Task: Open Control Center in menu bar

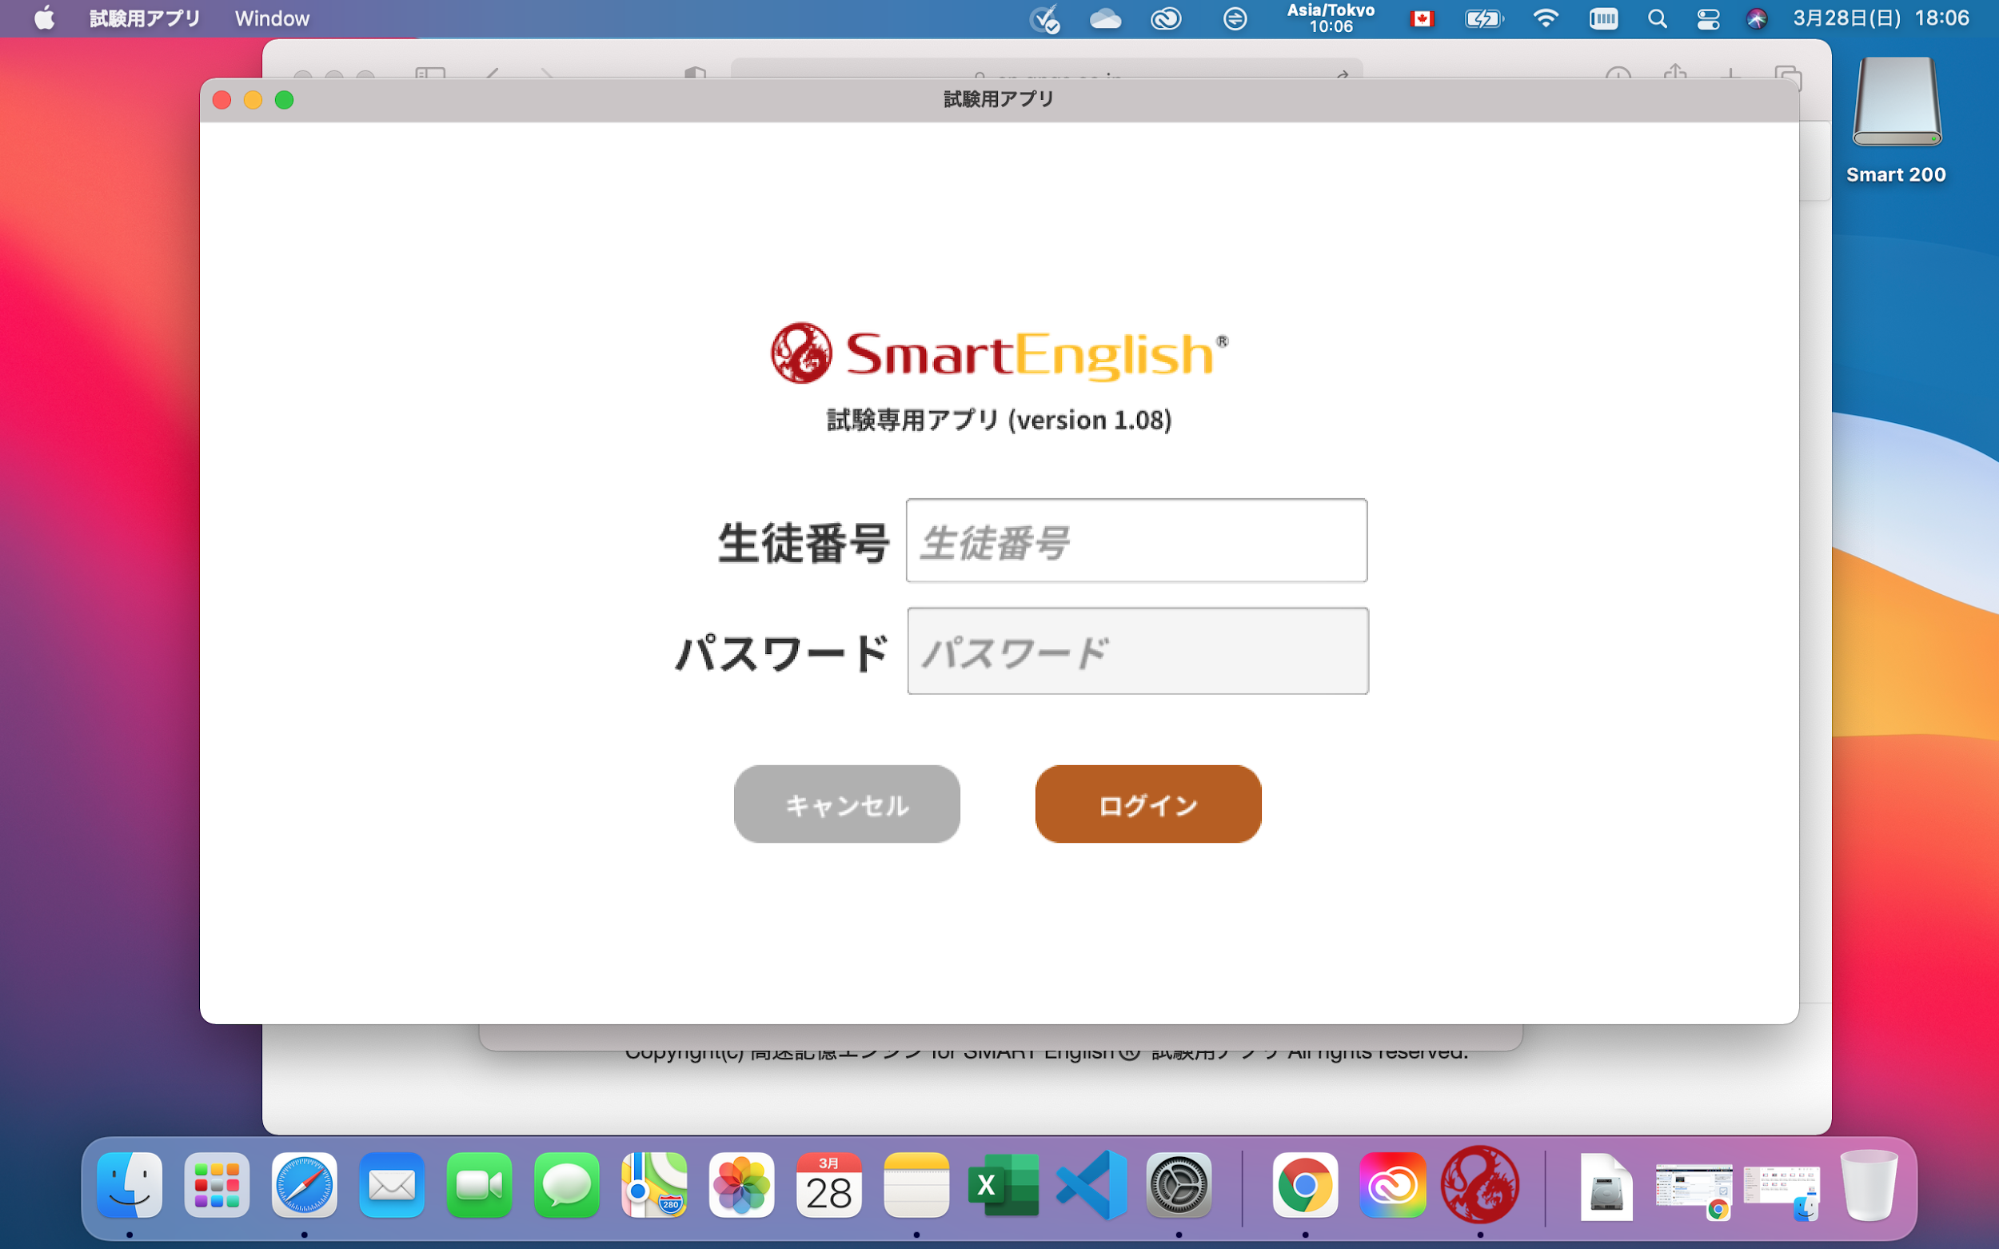Action: click(x=1708, y=18)
